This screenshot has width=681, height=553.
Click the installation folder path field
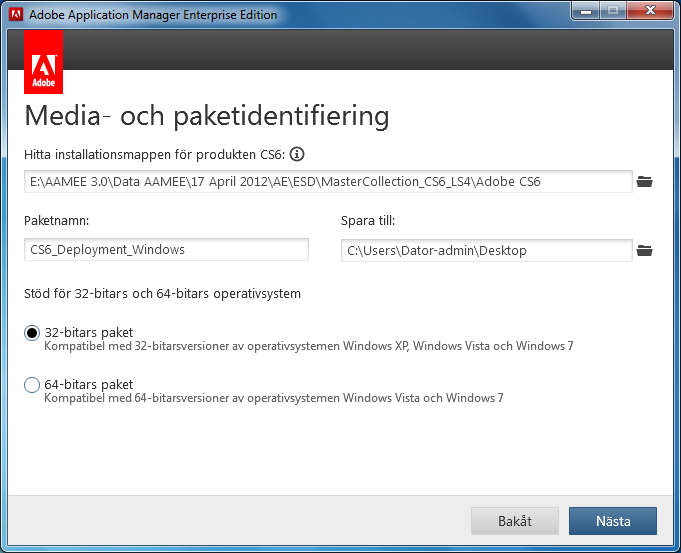click(x=328, y=182)
